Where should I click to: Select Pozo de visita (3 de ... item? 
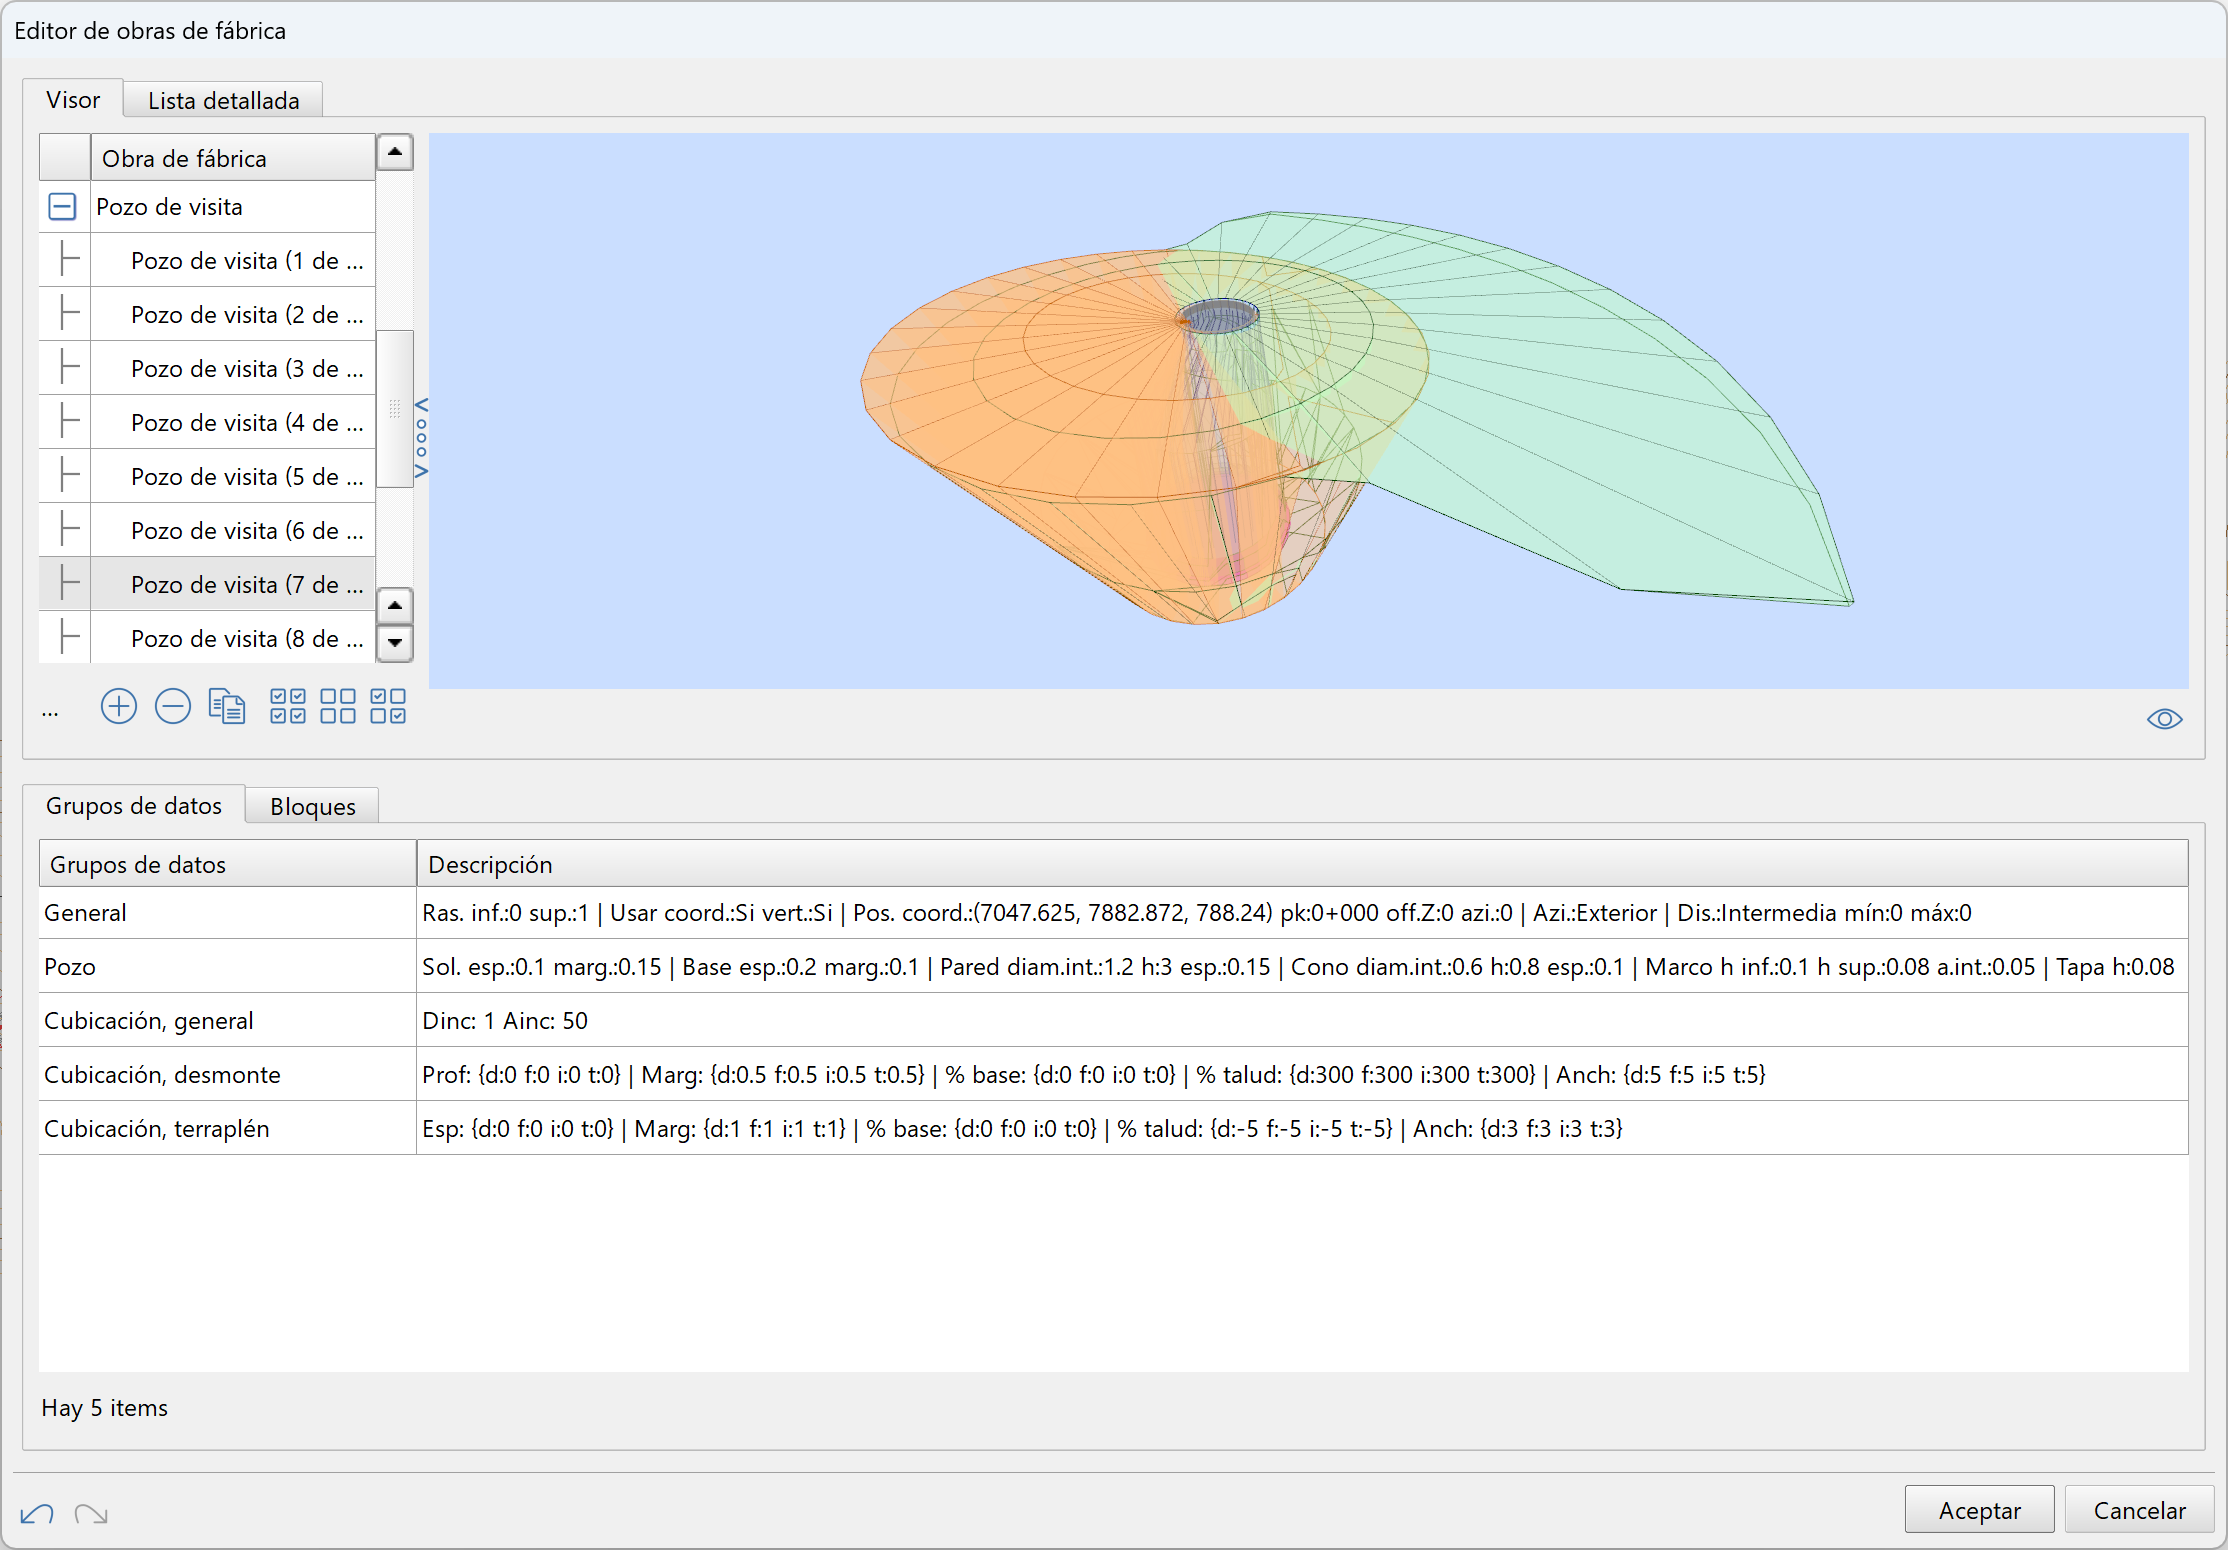click(x=246, y=369)
